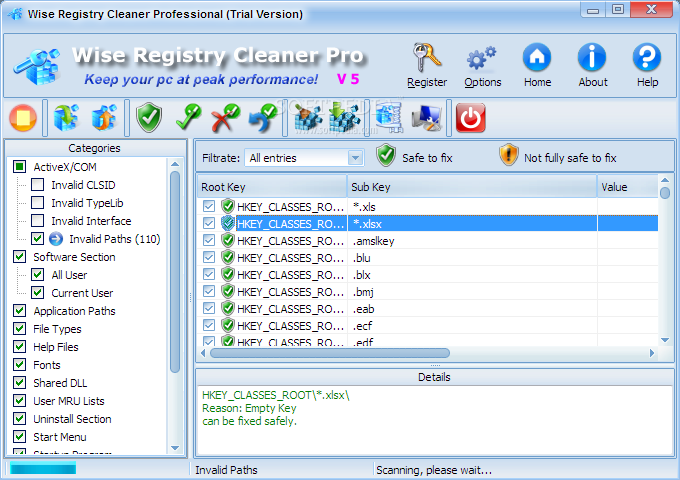Click the green shield checkmark toolbar icon

tap(149, 118)
